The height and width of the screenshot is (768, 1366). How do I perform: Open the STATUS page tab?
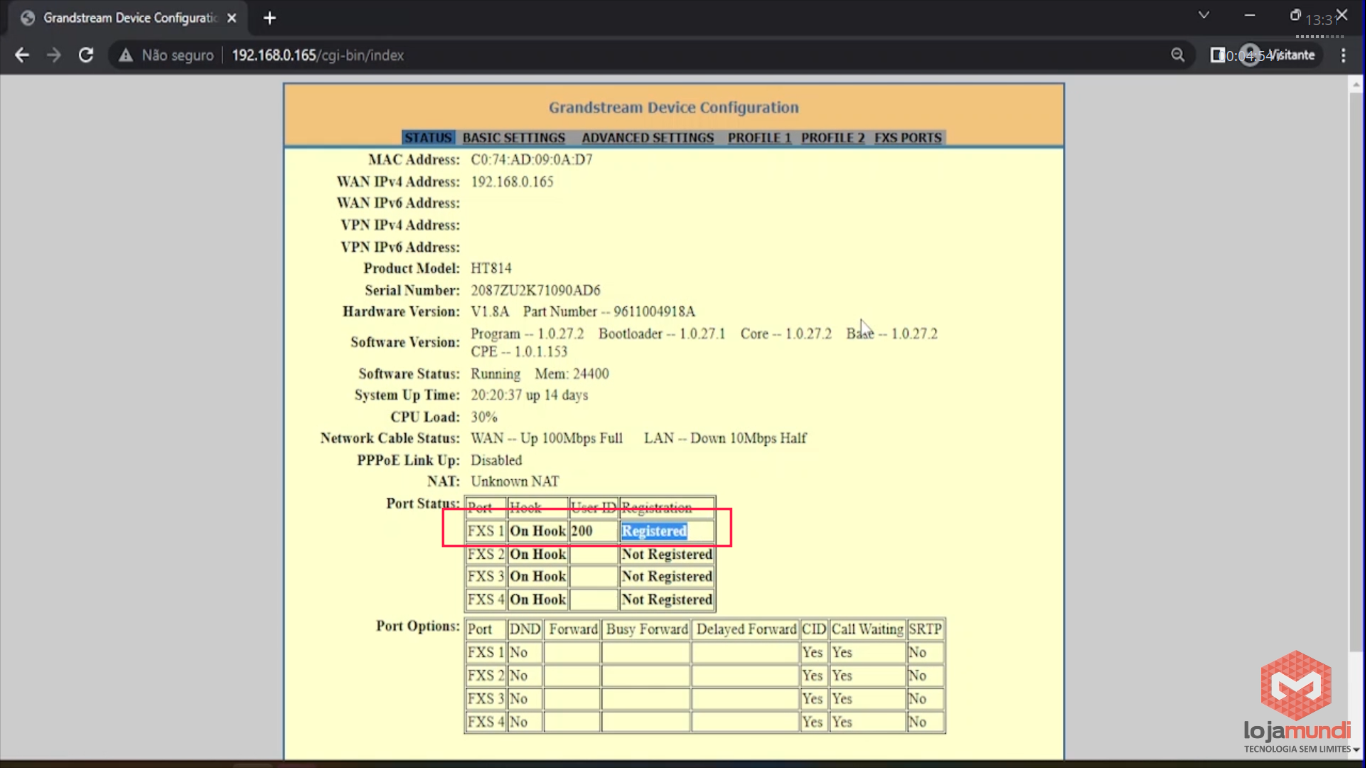tap(428, 138)
